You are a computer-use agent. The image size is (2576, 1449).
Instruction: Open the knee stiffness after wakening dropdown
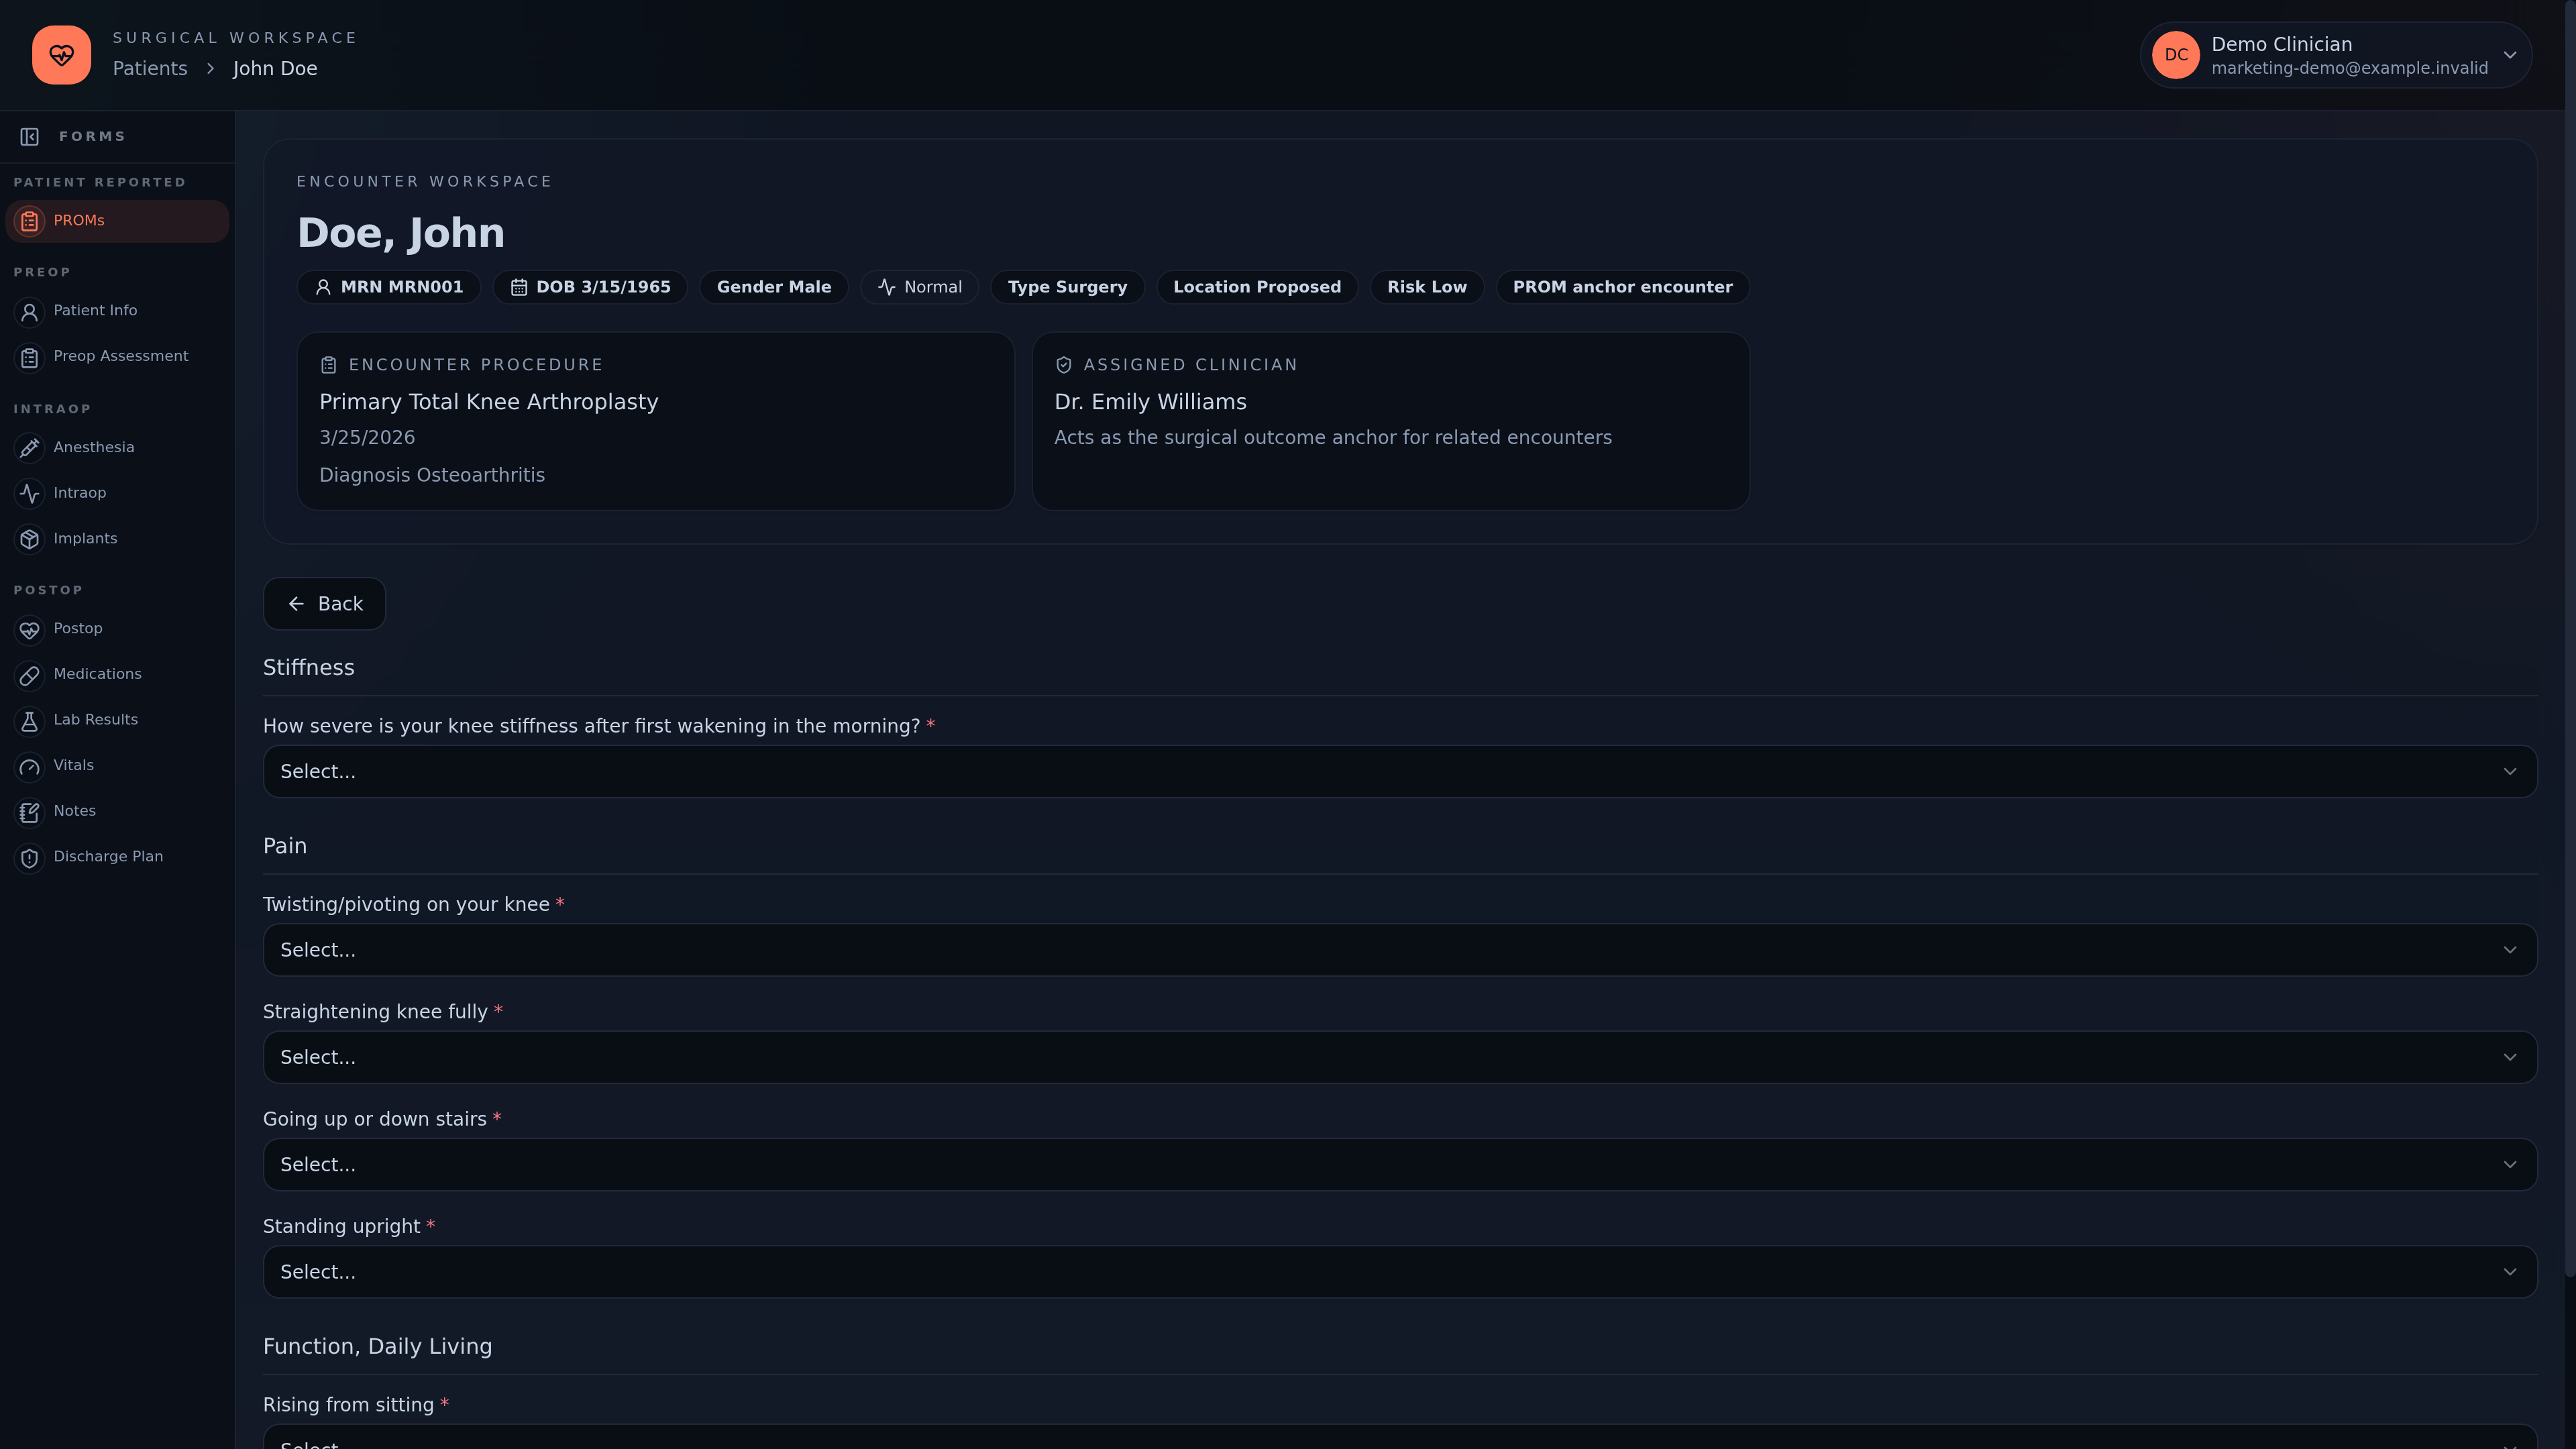click(x=1400, y=771)
